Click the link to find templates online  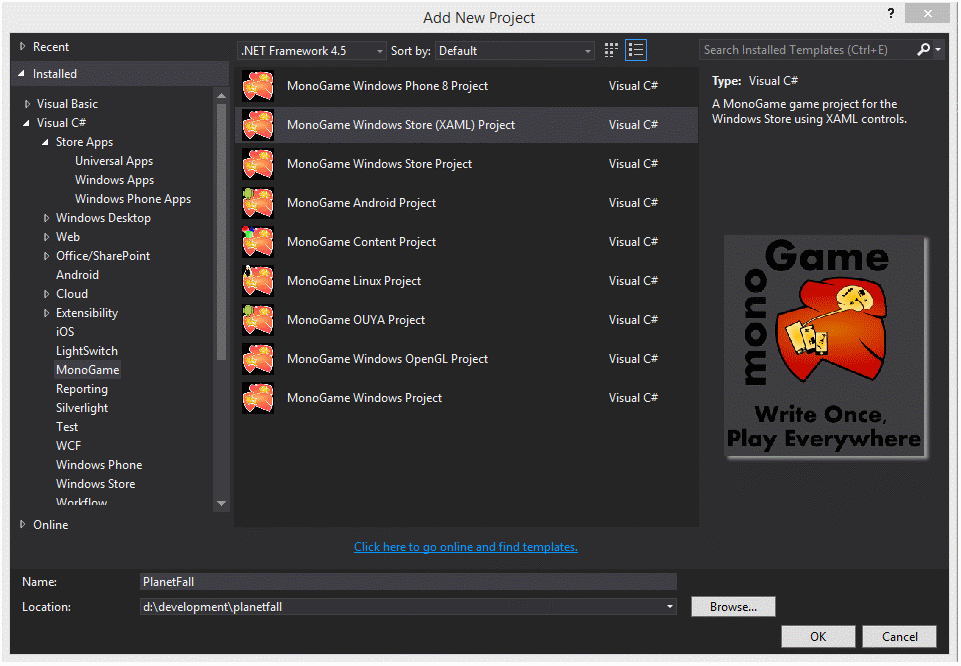tap(466, 547)
